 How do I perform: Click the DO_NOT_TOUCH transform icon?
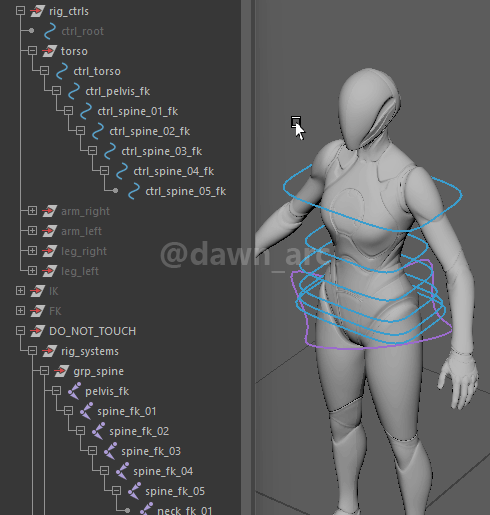pyautogui.click(x=37, y=331)
